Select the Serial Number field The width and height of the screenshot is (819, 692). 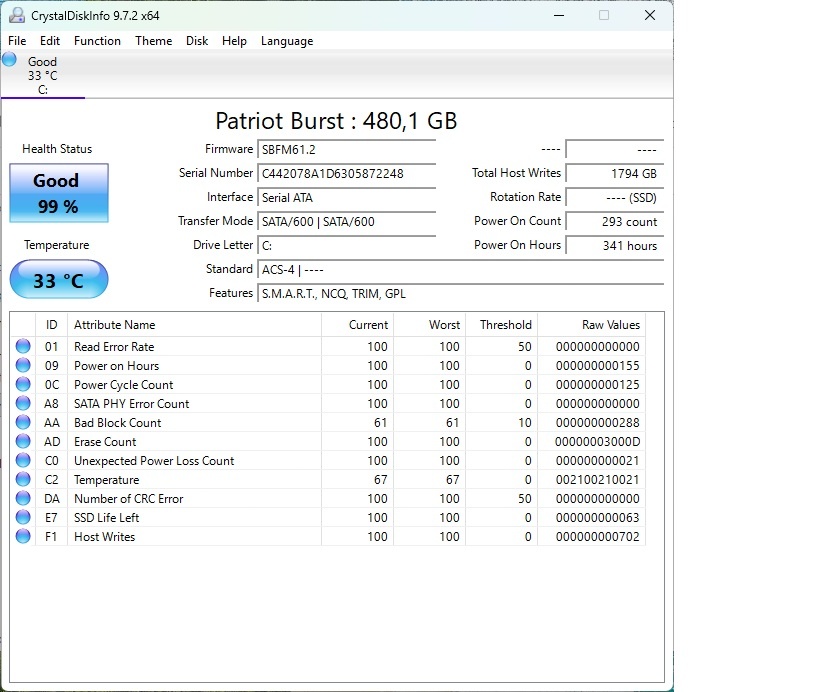point(346,173)
